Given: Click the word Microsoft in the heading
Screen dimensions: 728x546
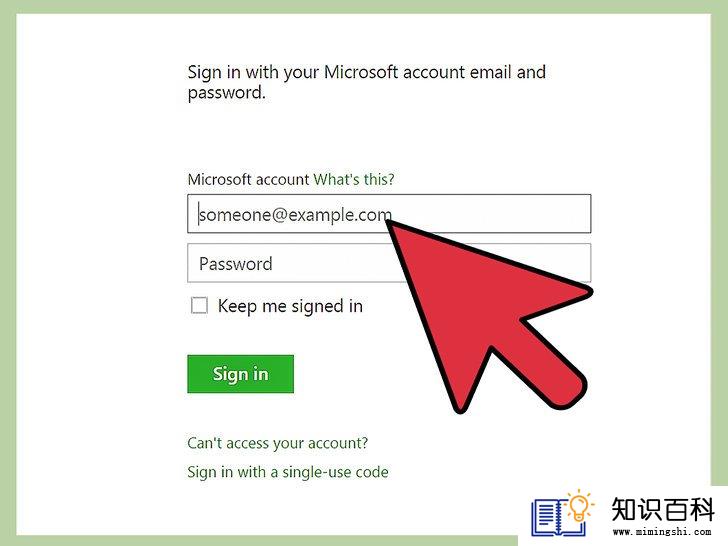Looking at the screenshot, I should pyautogui.click(x=361, y=72).
